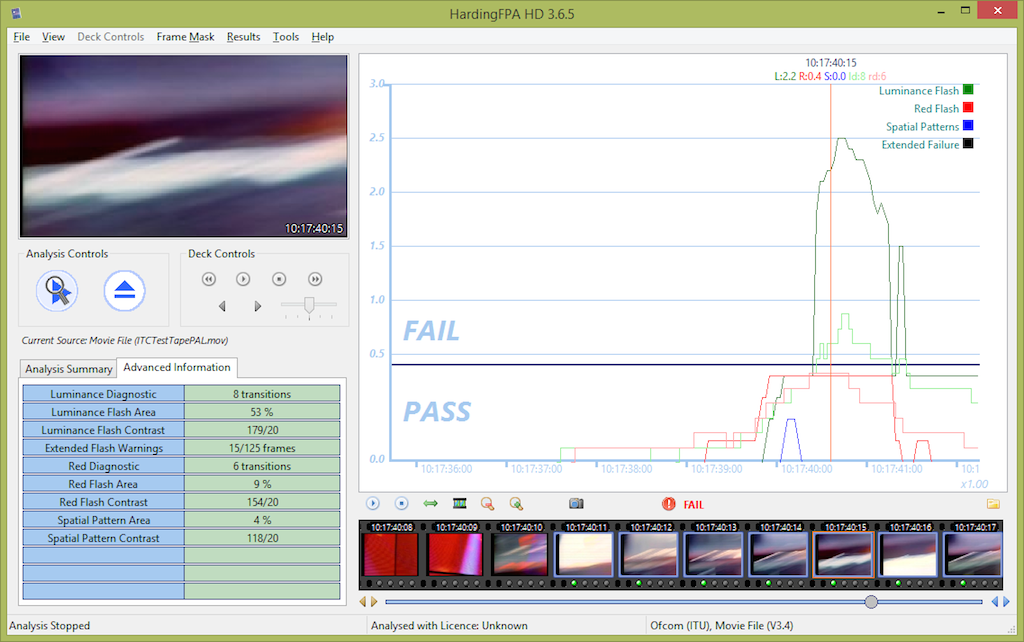The height and width of the screenshot is (642, 1024).
Task: Click the green double-arrow fit icon
Action: [430, 504]
